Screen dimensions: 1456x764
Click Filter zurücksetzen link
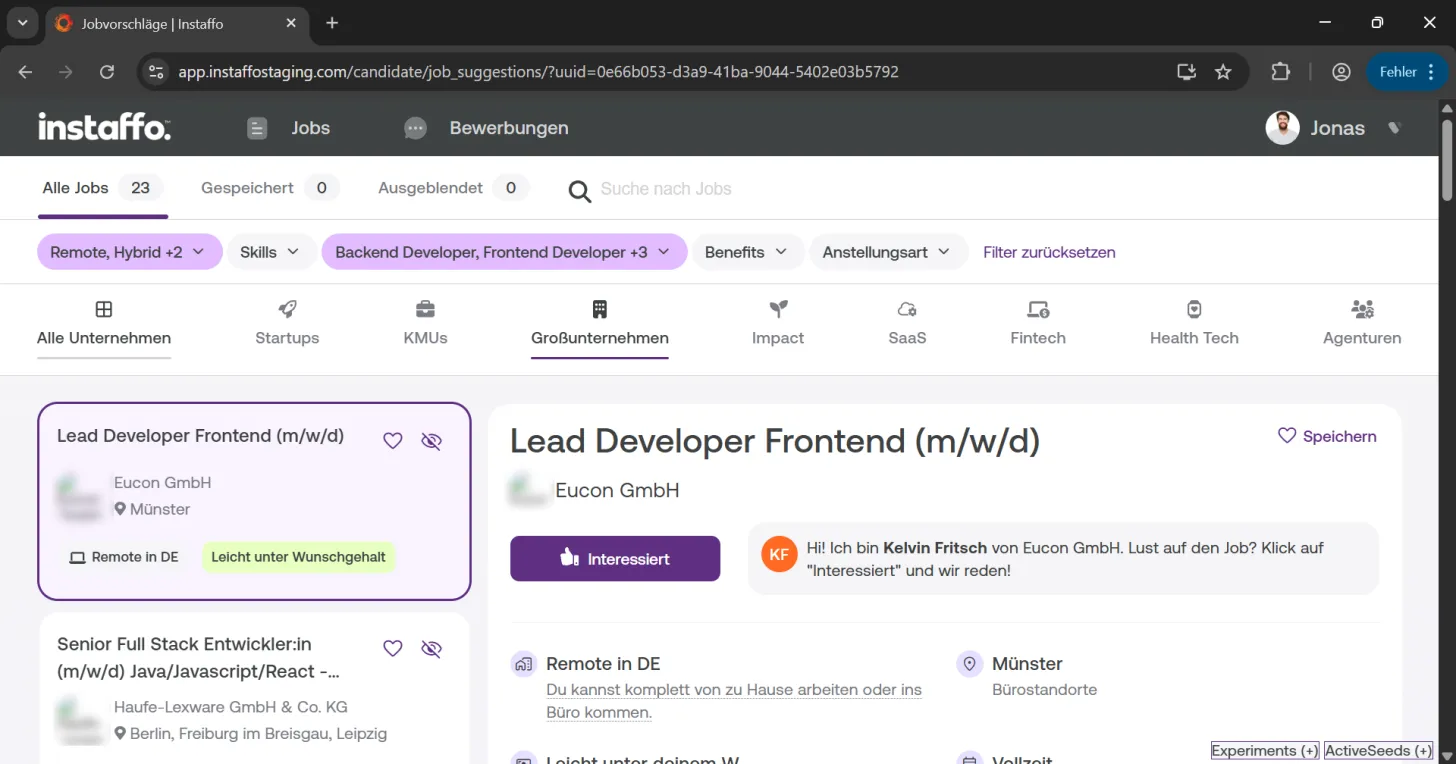[x=1049, y=252]
